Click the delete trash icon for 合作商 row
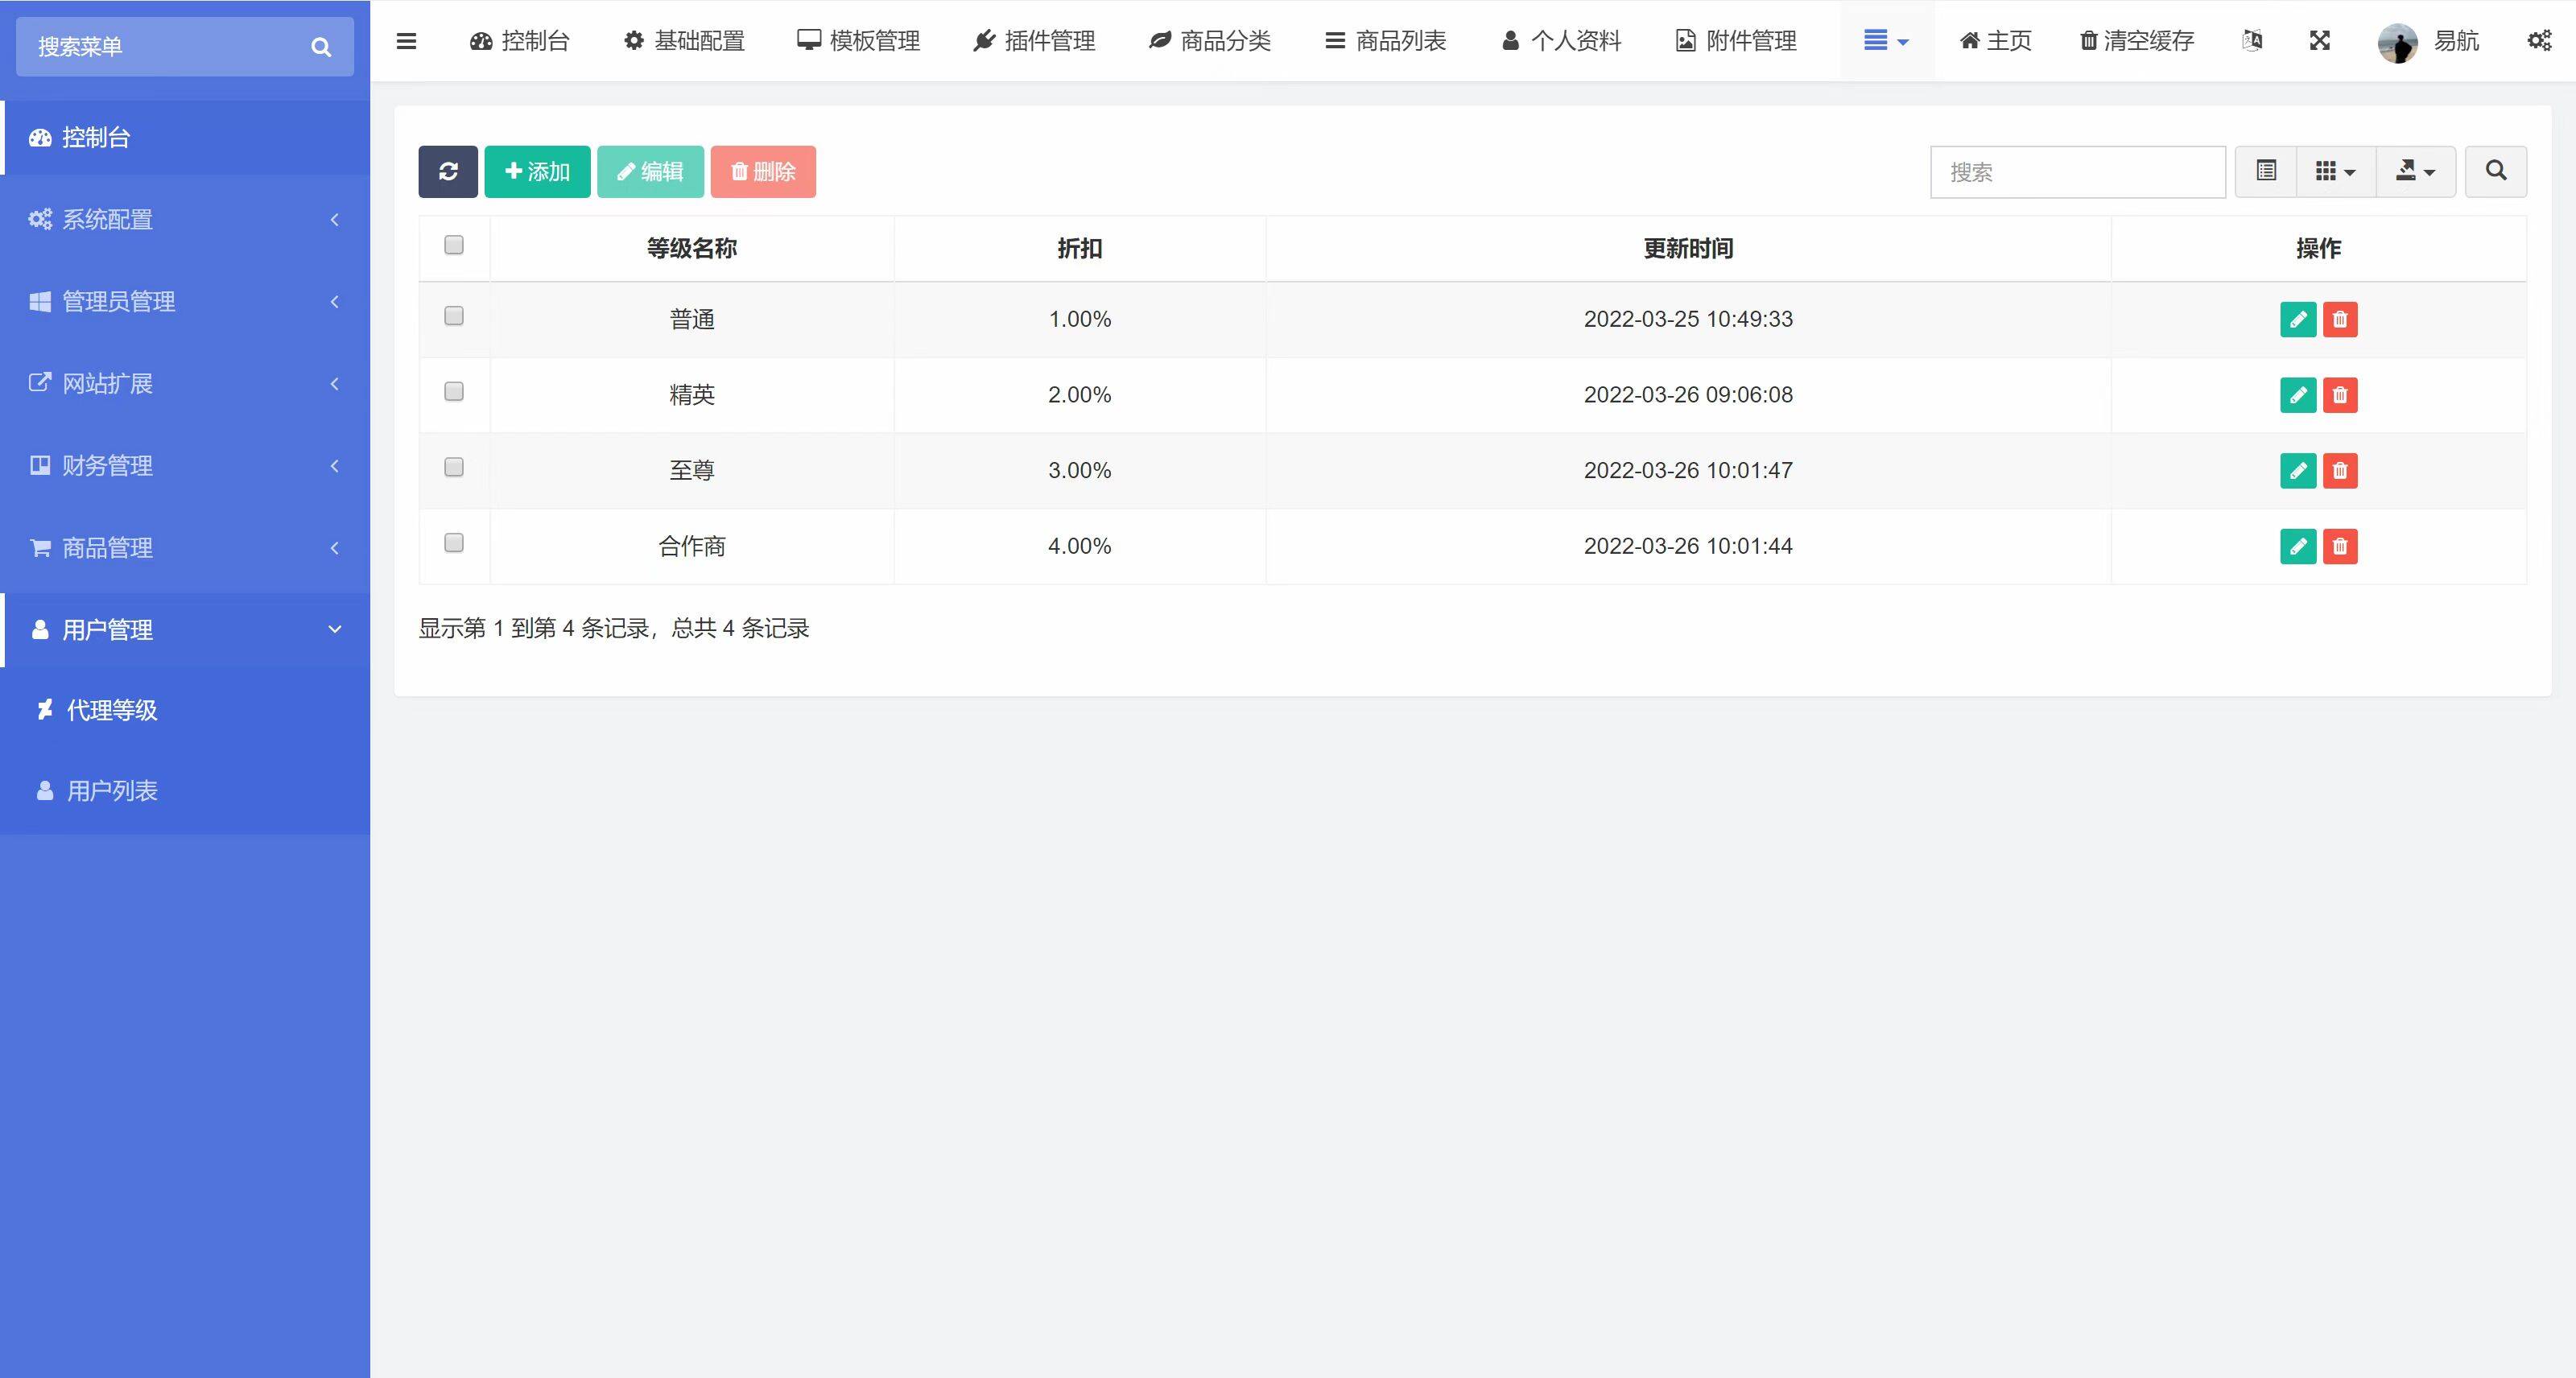This screenshot has height=1378, width=2576. pos(2340,547)
